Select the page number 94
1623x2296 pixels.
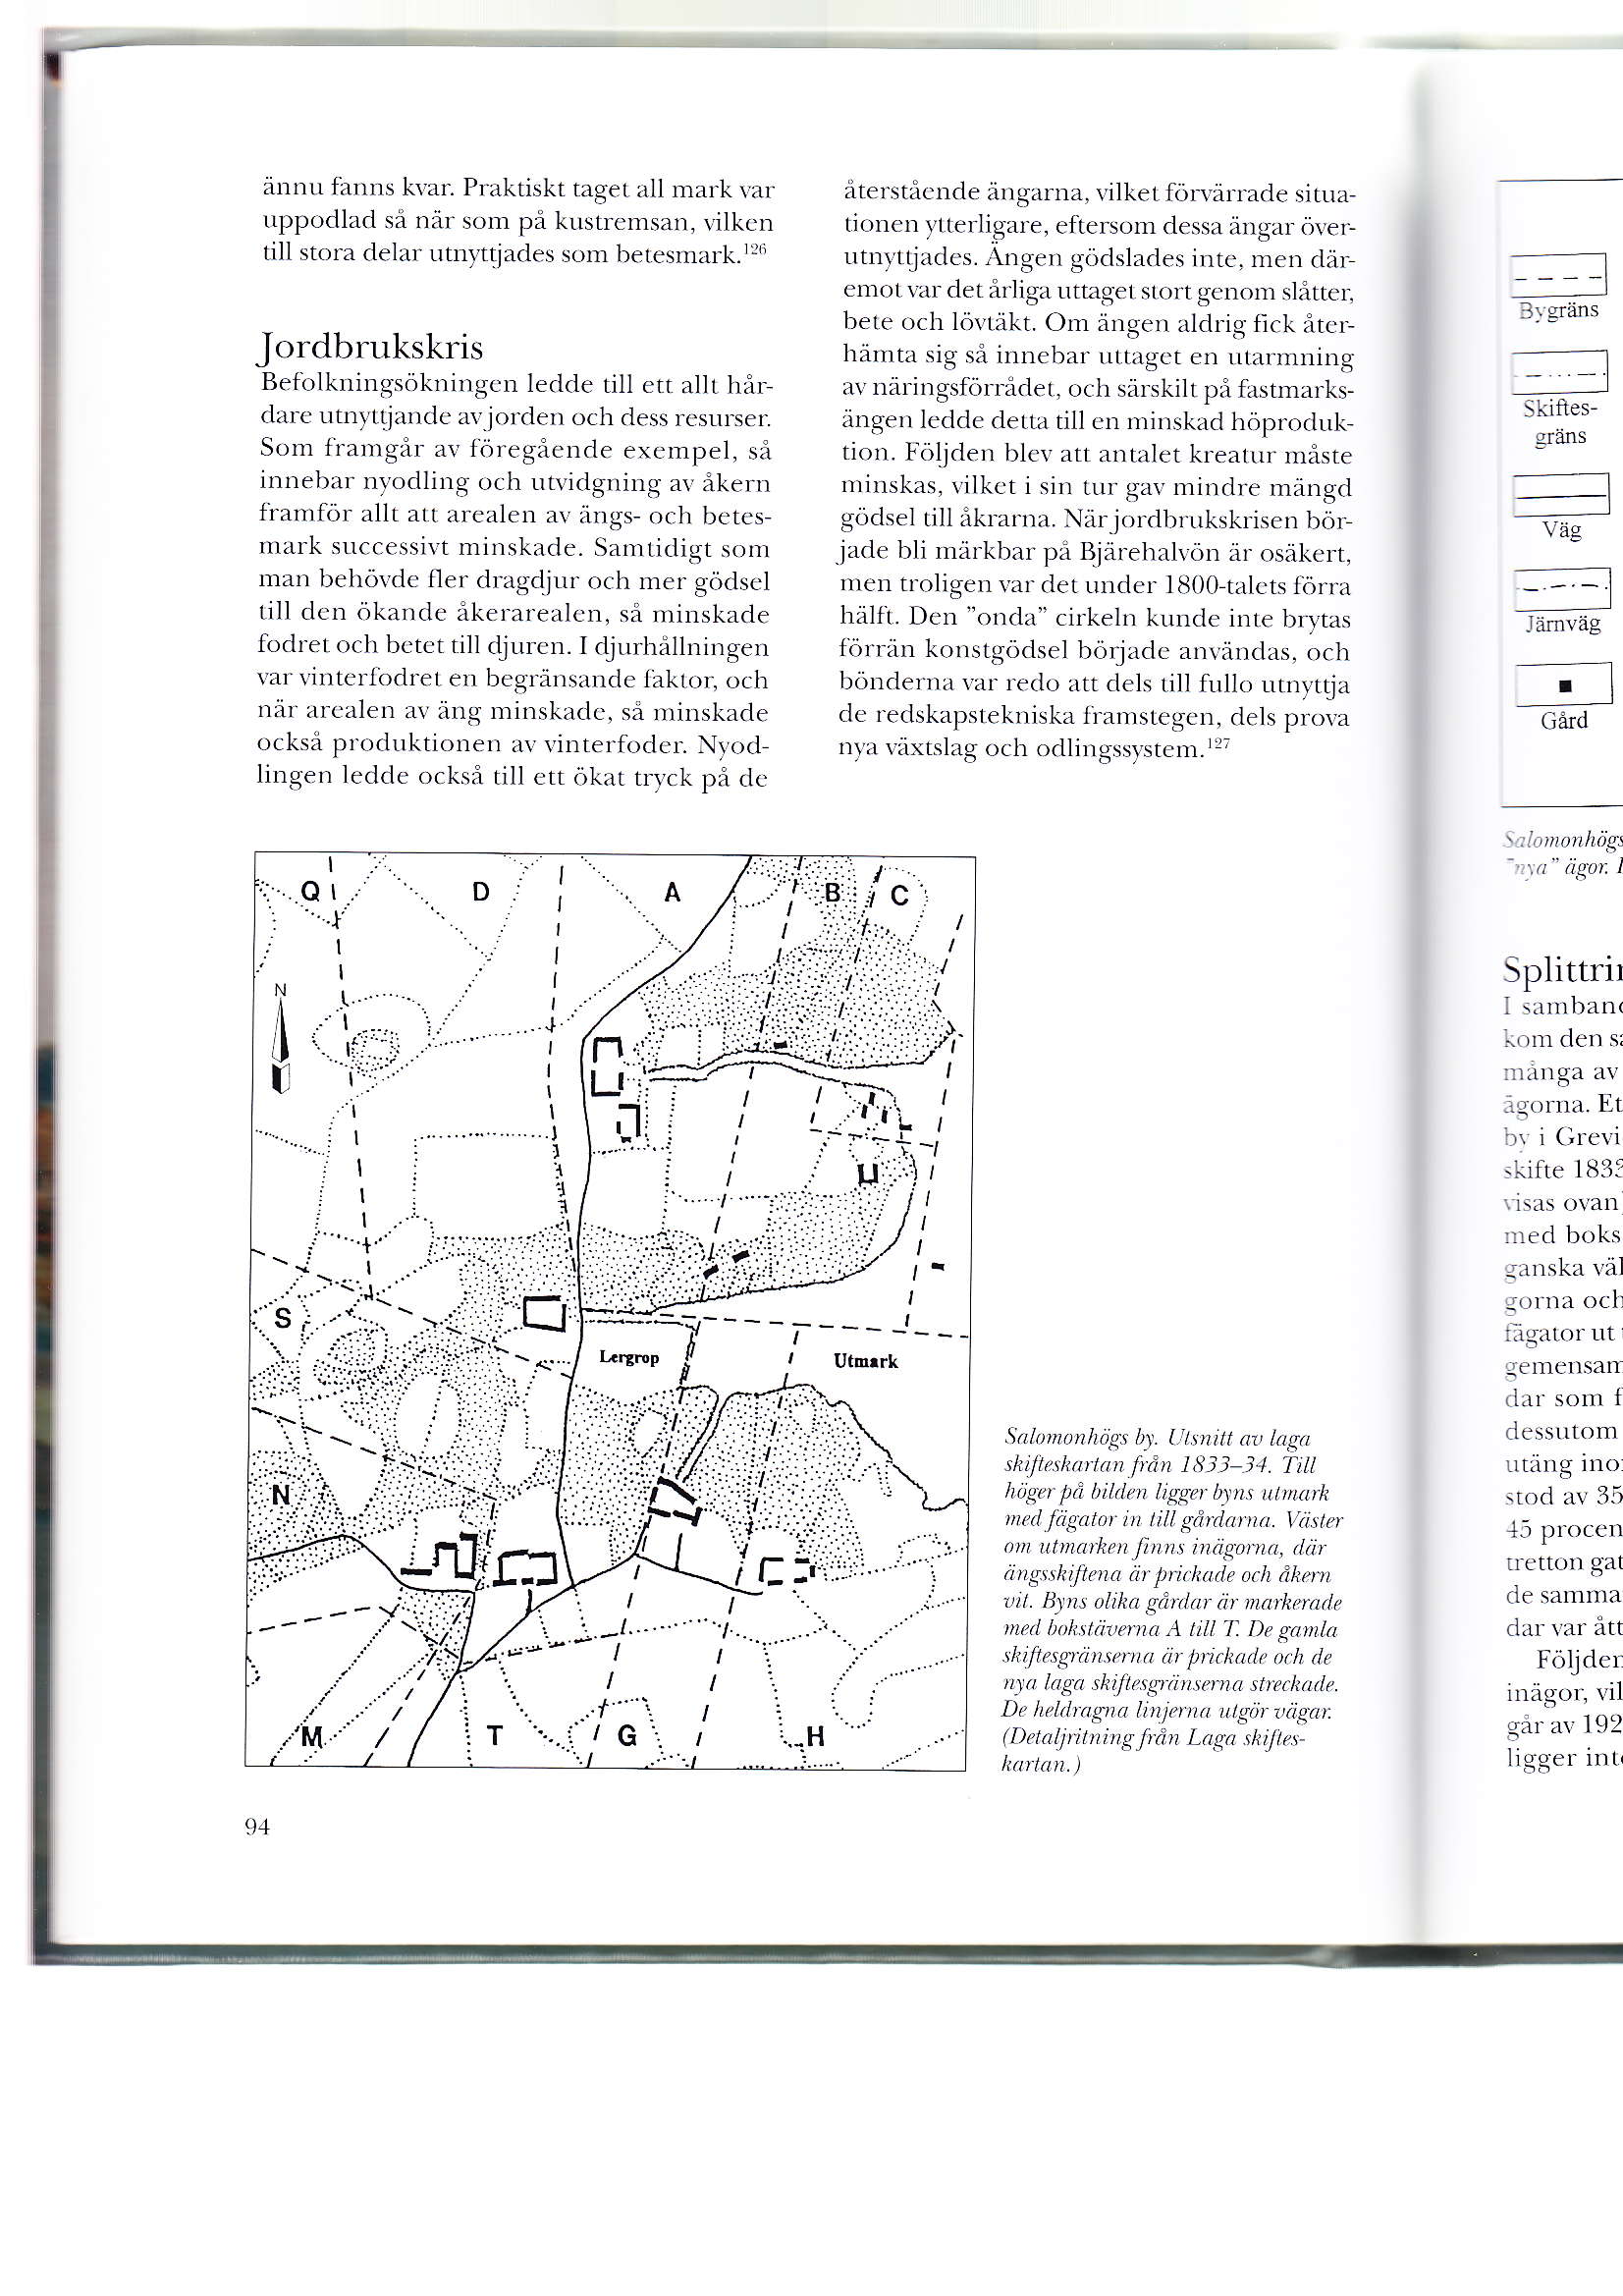[257, 1827]
